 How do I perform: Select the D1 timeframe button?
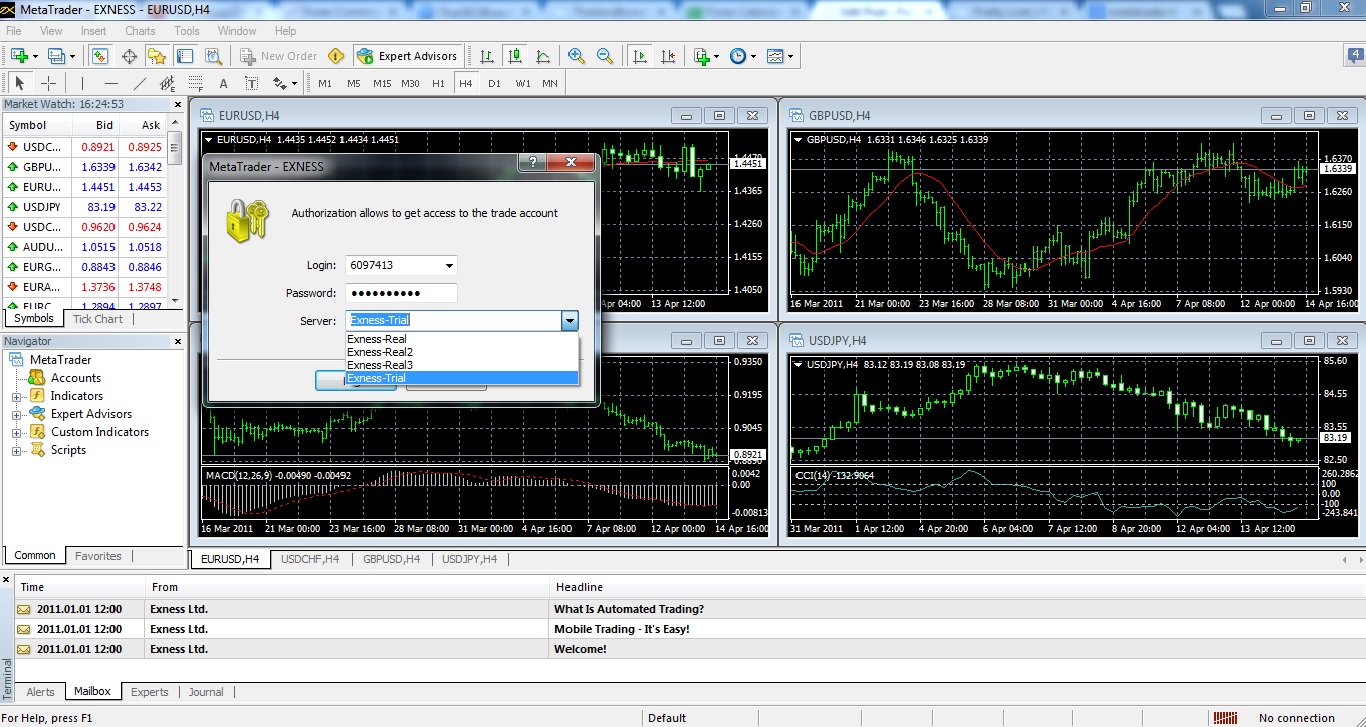[x=494, y=83]
